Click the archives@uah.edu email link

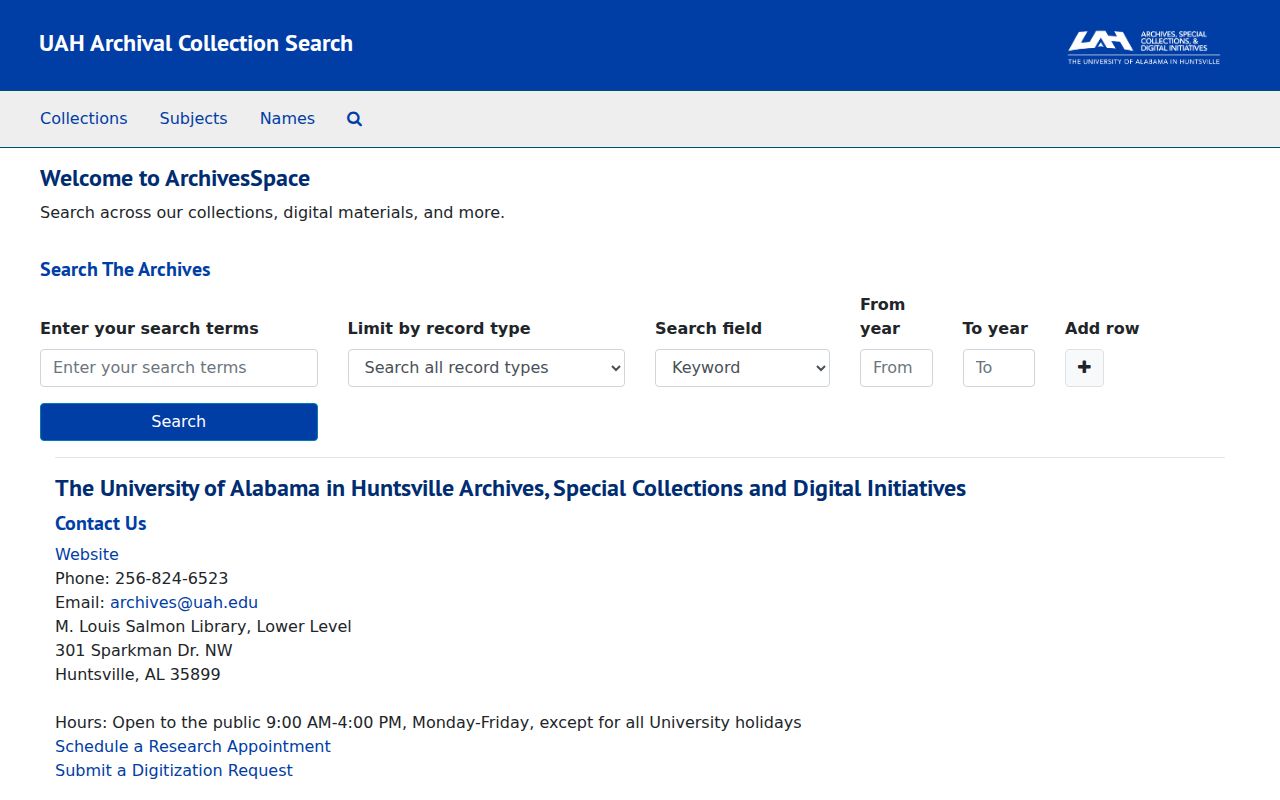point(184,602)
